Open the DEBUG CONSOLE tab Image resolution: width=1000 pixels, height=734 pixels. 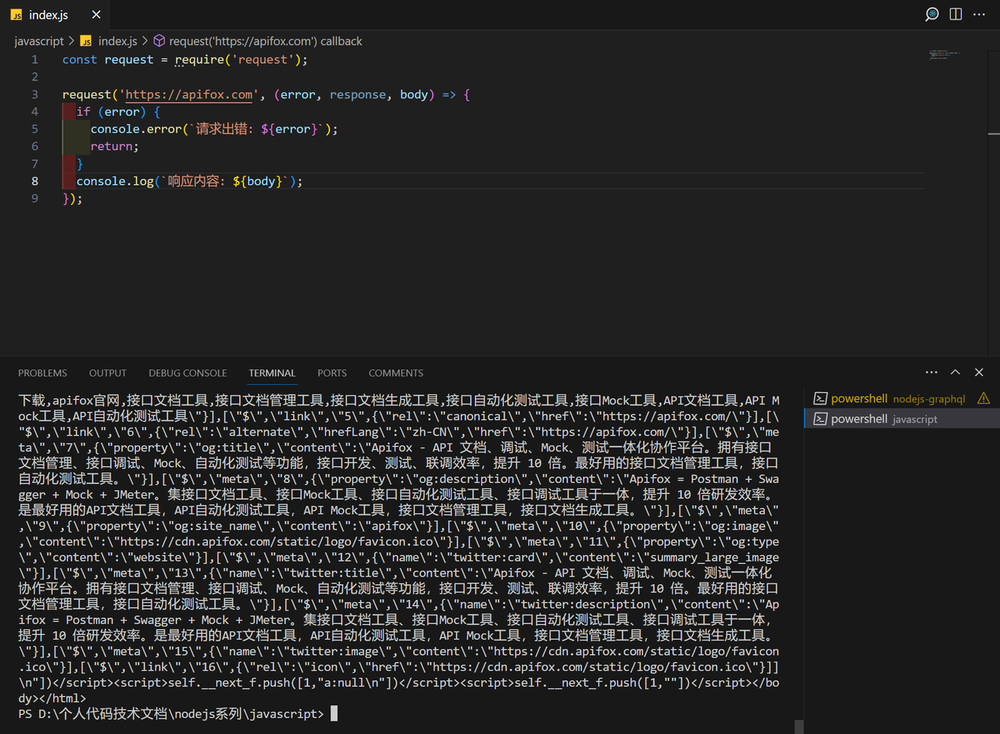(x=188, y=373)
